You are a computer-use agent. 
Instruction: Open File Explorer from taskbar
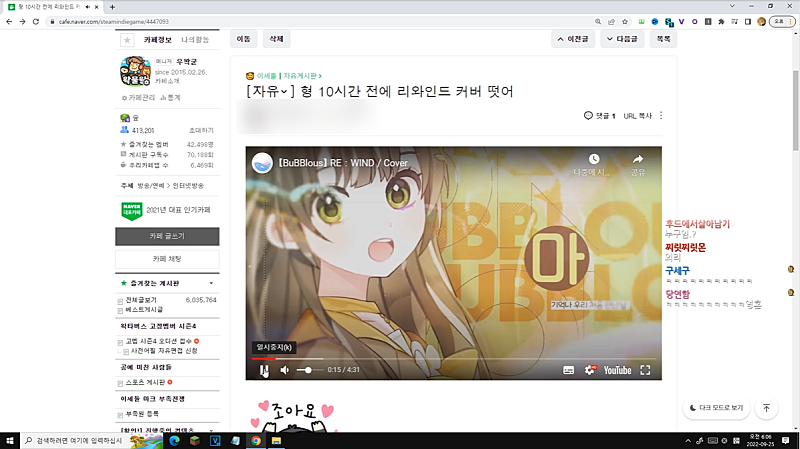pos(276,440)
